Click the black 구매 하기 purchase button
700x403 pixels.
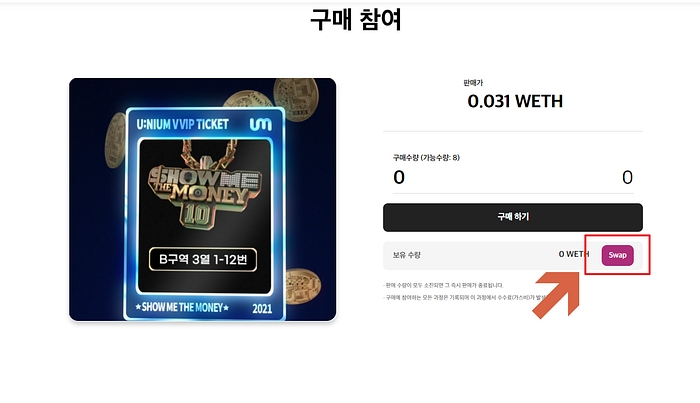click(x=512, y=217)
